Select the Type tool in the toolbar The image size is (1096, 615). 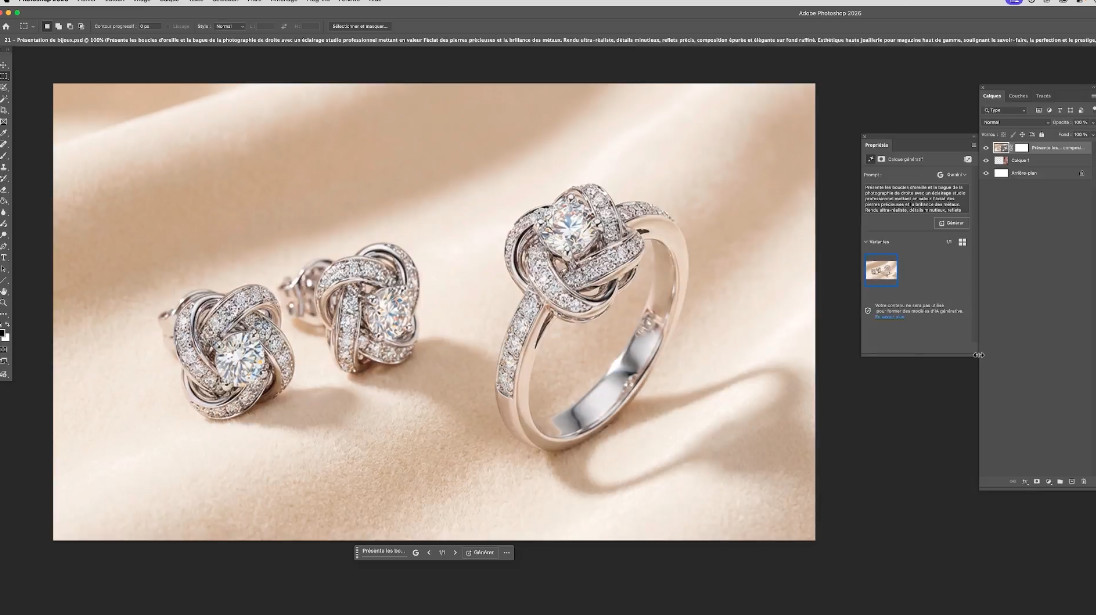pyautogui.click(x=4, y=257)
